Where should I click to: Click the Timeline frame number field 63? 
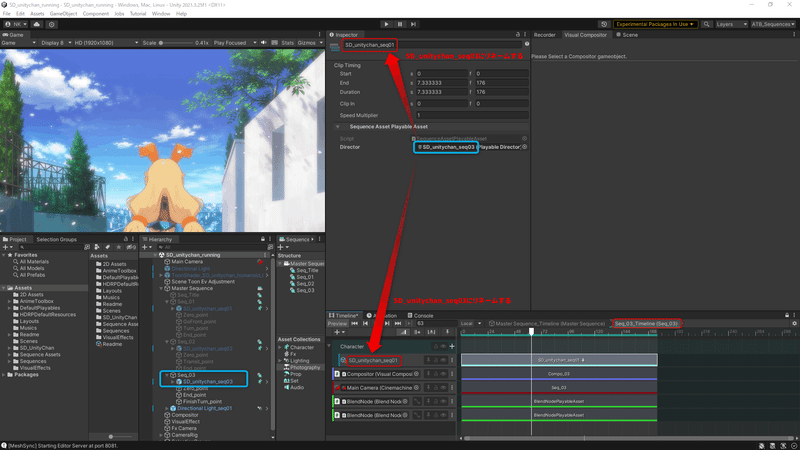(x=436, y=323)
